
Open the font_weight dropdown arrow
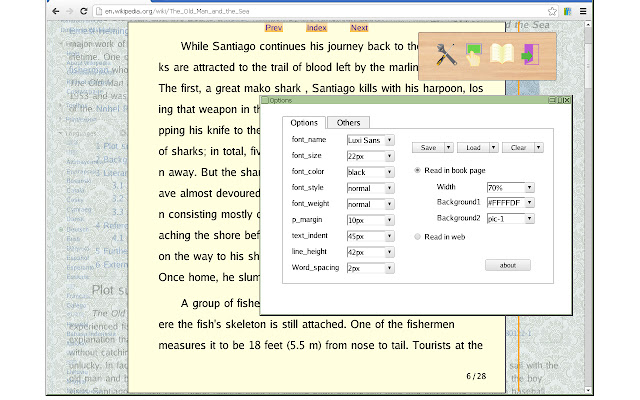point(389,204)
